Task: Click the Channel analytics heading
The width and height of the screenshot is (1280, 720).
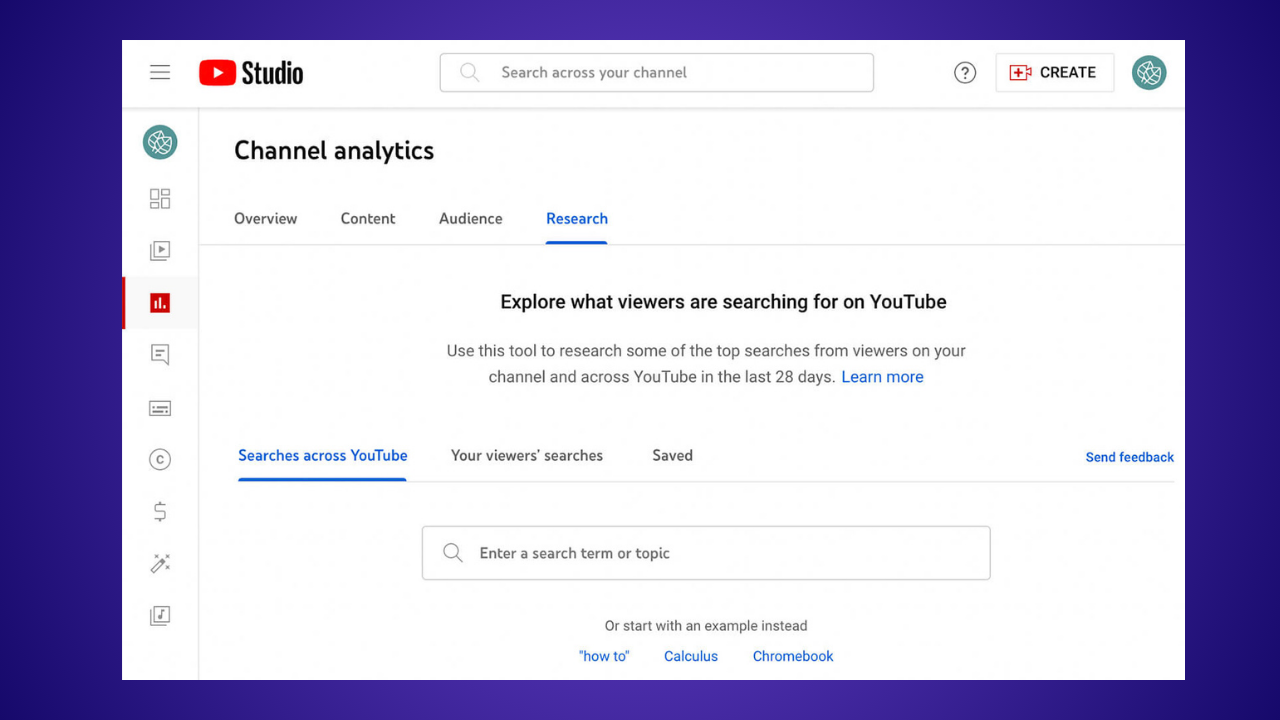Action: 334,151
